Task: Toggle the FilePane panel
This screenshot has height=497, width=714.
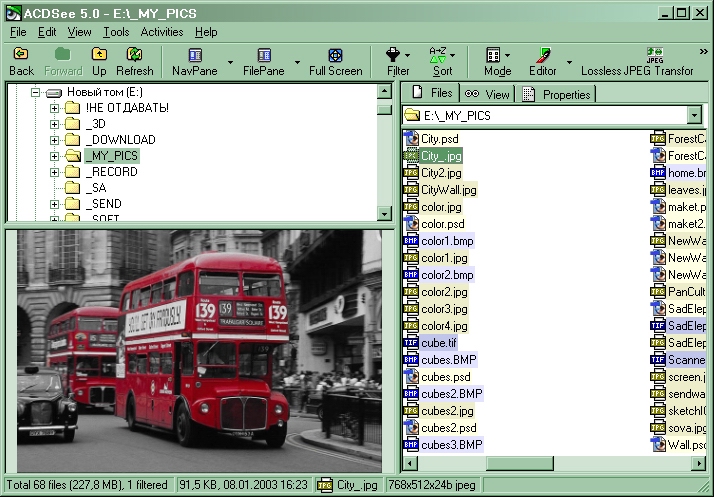Action: [x=264, y=55]
